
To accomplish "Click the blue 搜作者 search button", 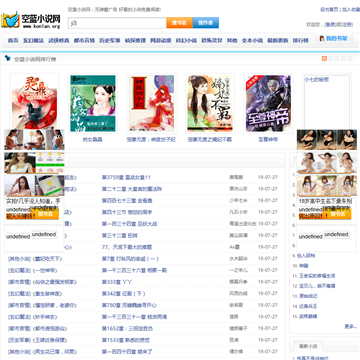I will 206,23.
